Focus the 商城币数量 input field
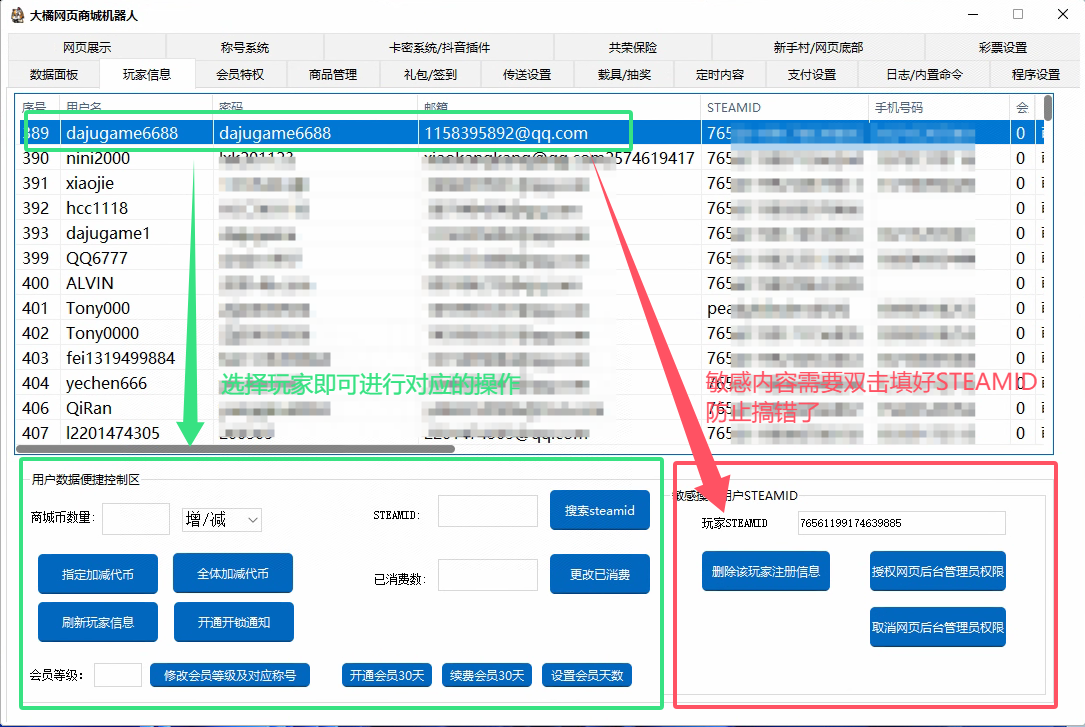 pos(136,518)
